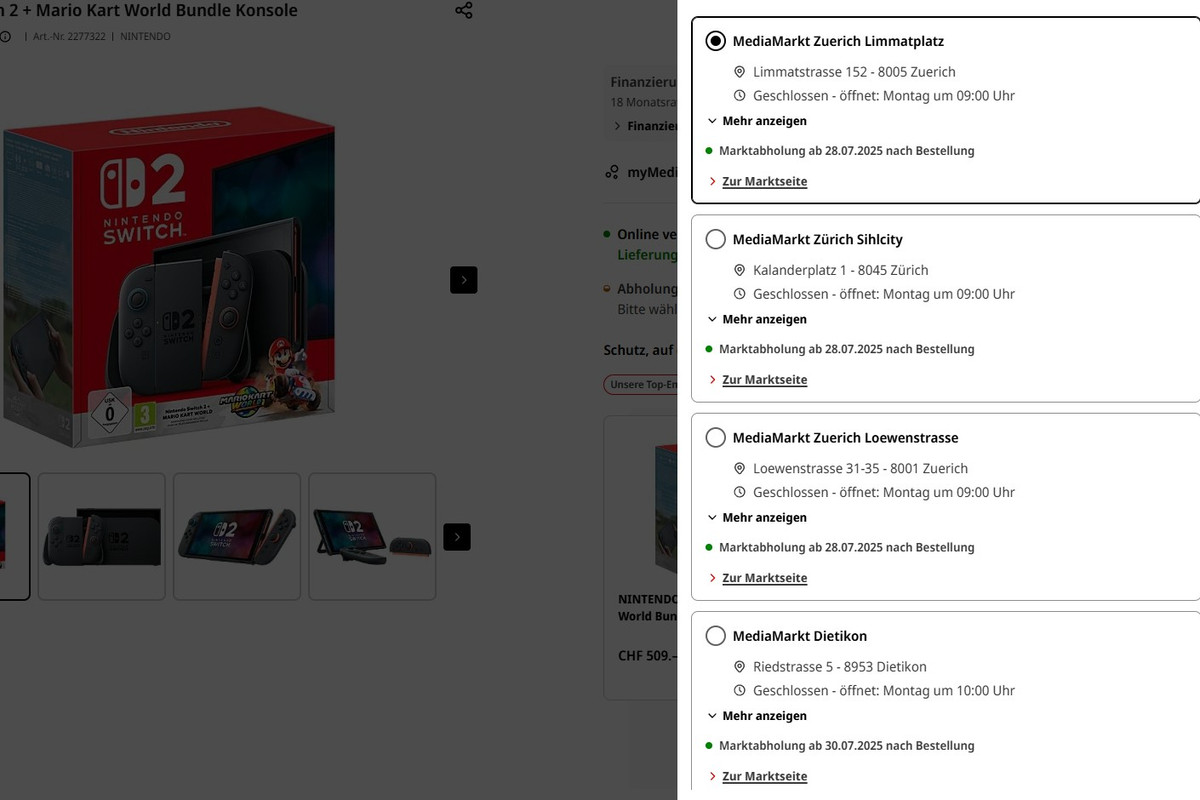Select MediaMarkt Dietikon radio button

click(715, 635)
